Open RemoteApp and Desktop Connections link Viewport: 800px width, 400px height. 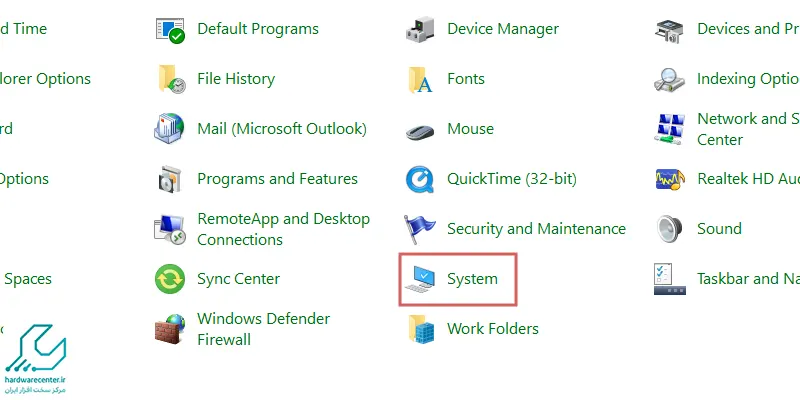[x=283, y=229]
